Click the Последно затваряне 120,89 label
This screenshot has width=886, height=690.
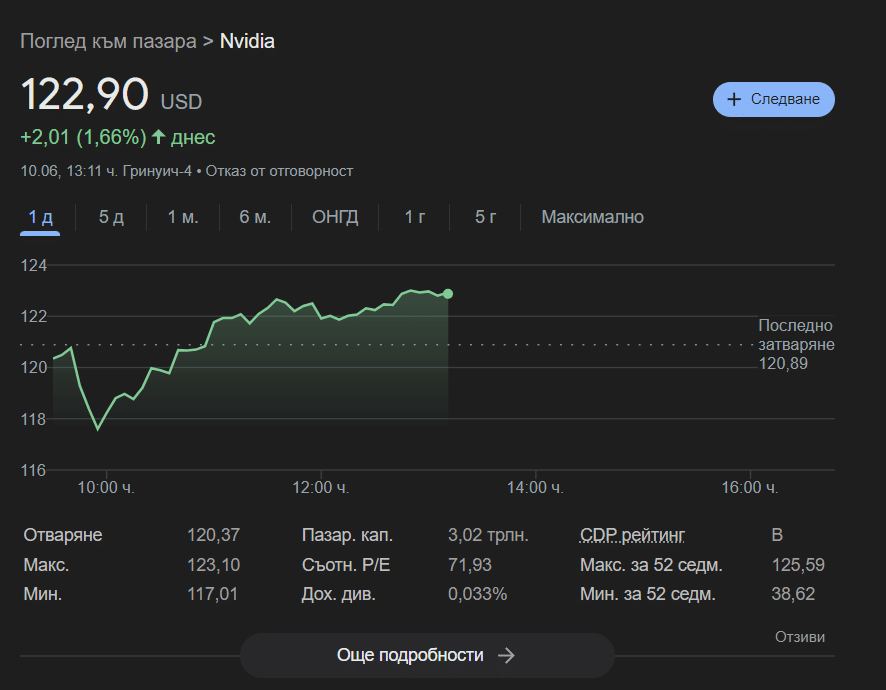click(796, 344)
